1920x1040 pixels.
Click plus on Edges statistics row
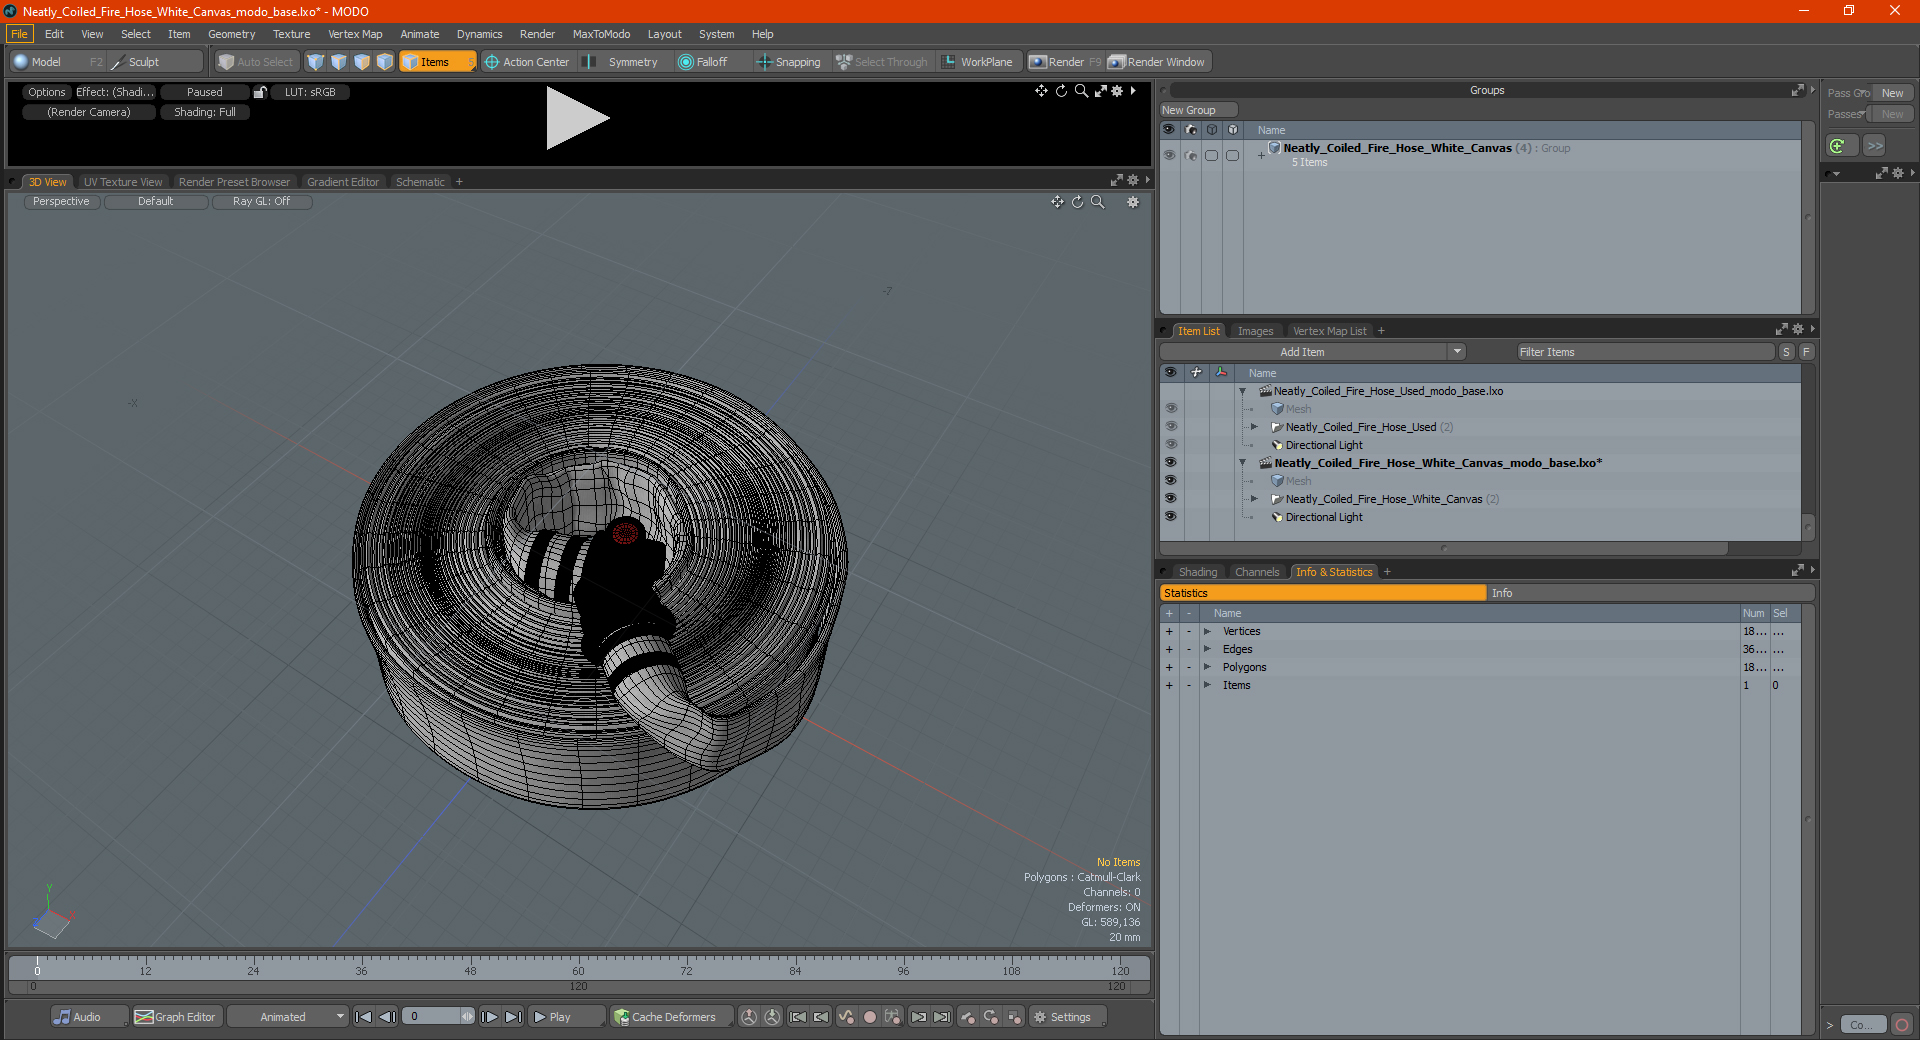(x=1169, y=649)
